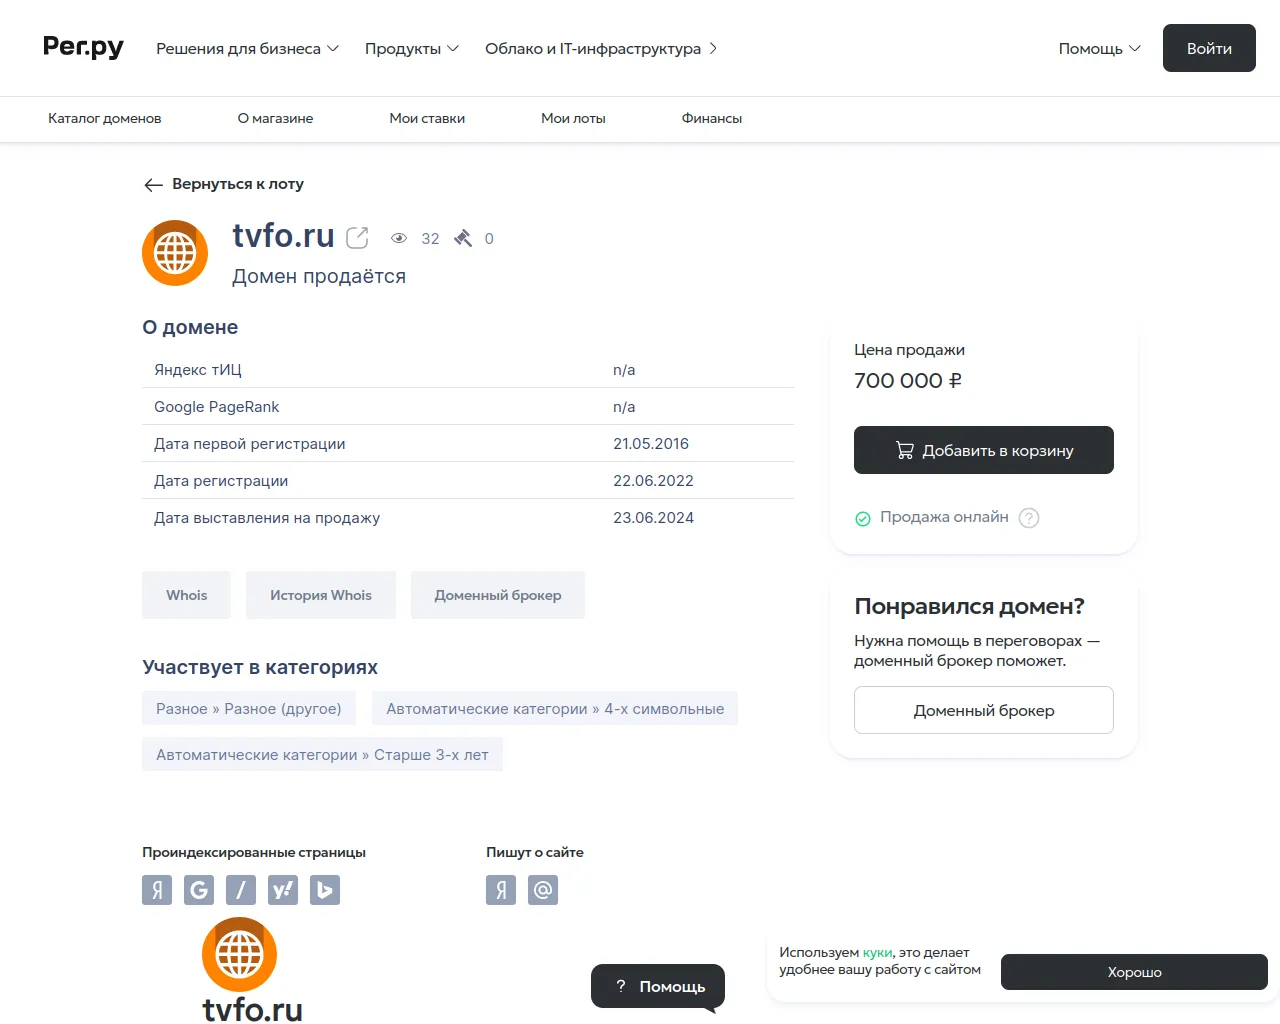Screen dimensions: 1280x1024
Task: Dismiss the cookies notice with Хорошо
Action: [1134, 971]
